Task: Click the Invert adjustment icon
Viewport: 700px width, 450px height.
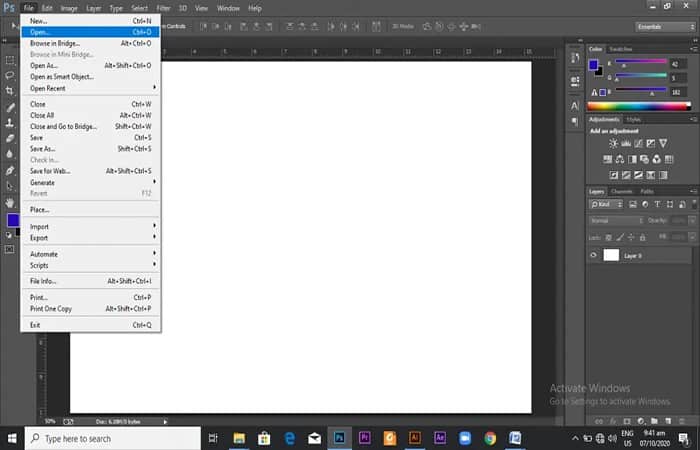Action: pyautogui.click(x=614, y=175)
